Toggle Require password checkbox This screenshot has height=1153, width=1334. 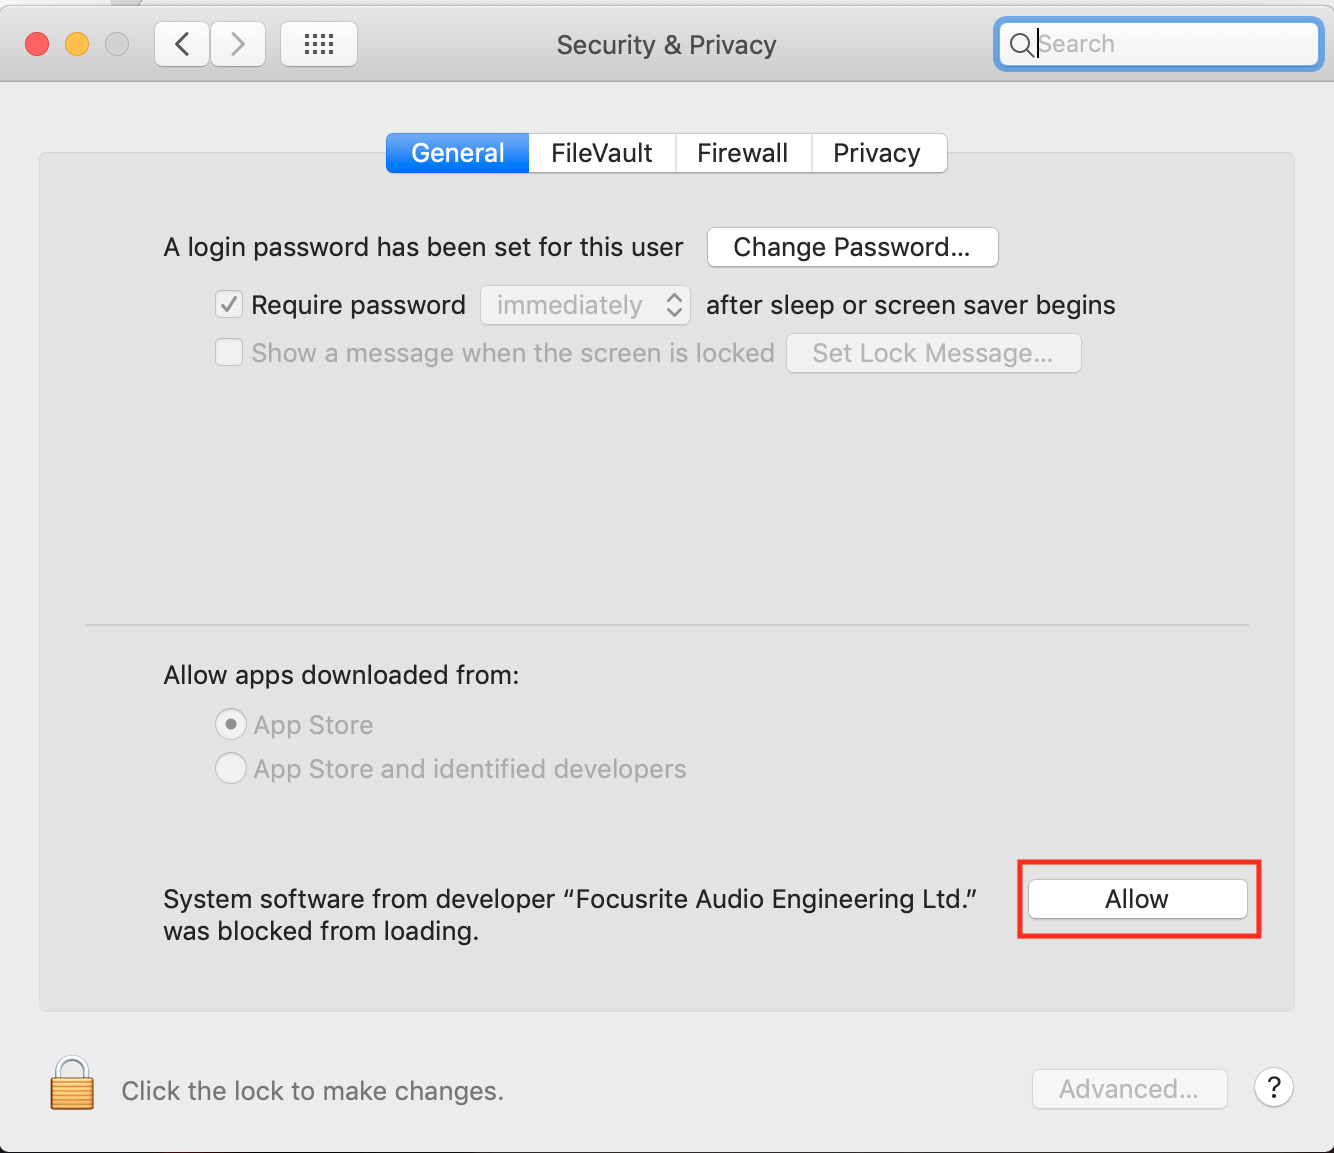(x=229, y=304)
